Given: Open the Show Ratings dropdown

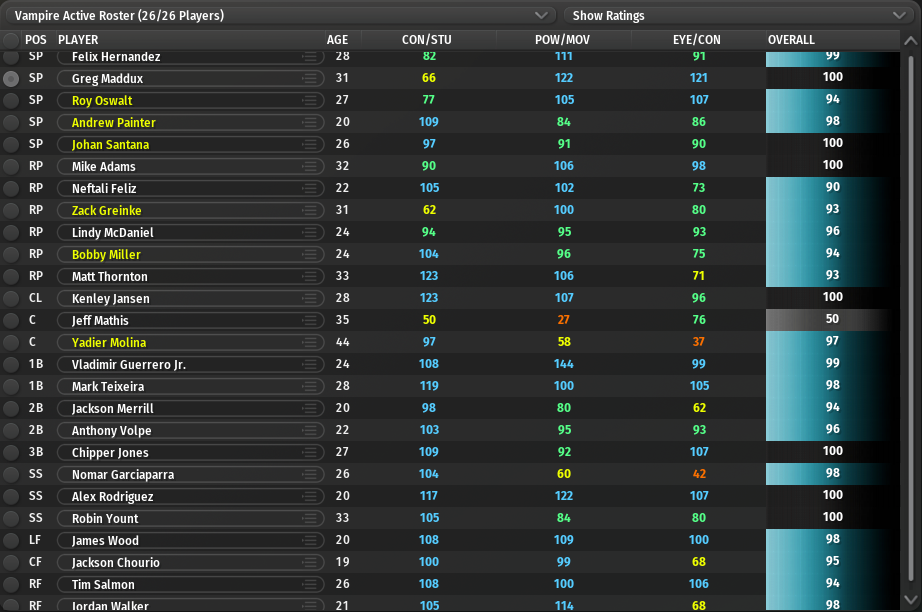Looking at the screenshot, I should click(x=738, y=15).
